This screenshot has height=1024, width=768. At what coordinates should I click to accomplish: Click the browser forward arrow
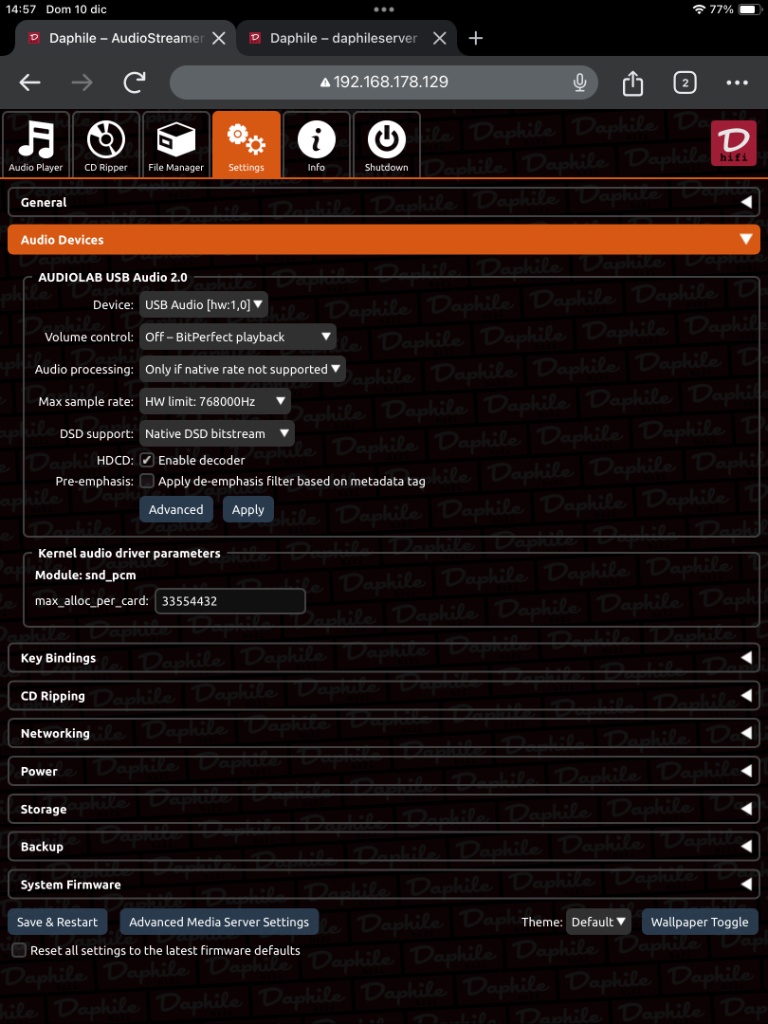click(x=82, y=82)
